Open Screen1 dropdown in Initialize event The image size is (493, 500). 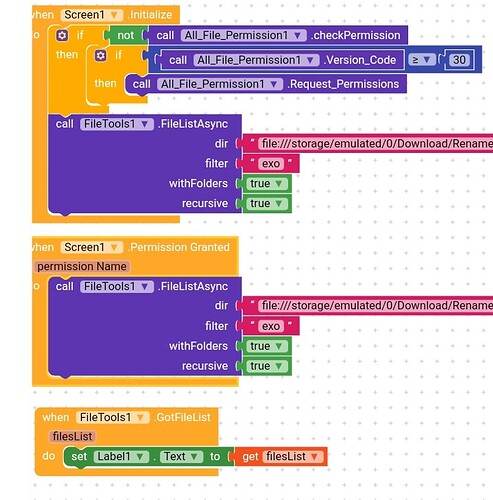click(x=92, y=15)
